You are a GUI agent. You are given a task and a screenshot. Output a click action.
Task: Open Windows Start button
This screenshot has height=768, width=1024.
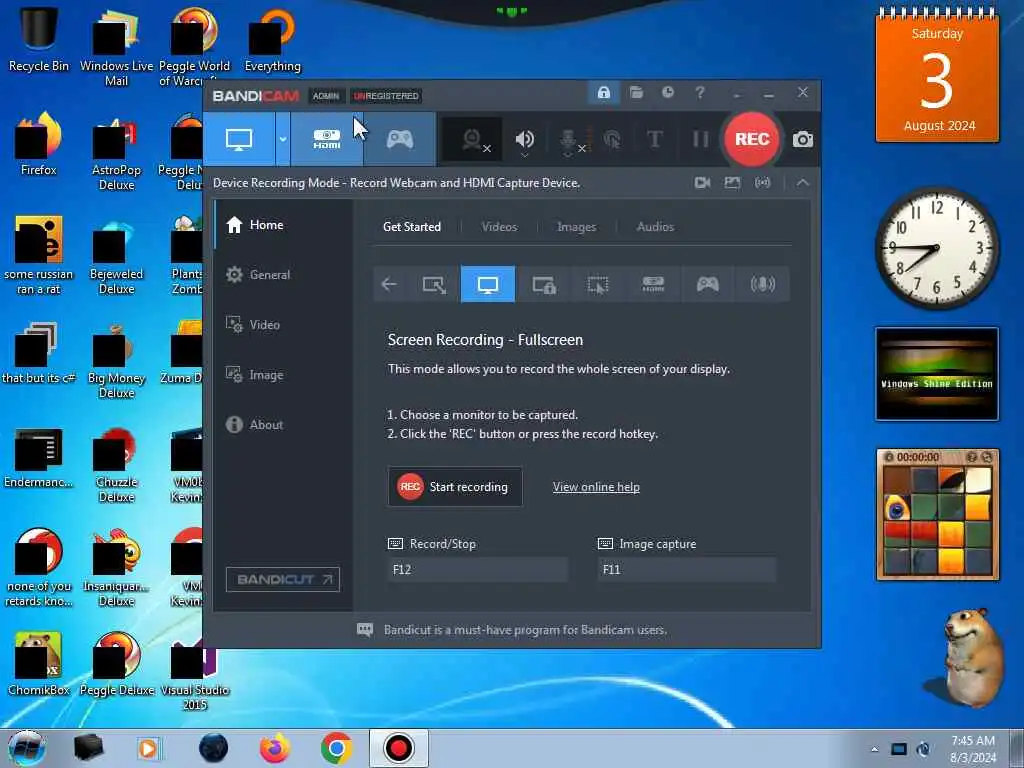click(25, 748)
